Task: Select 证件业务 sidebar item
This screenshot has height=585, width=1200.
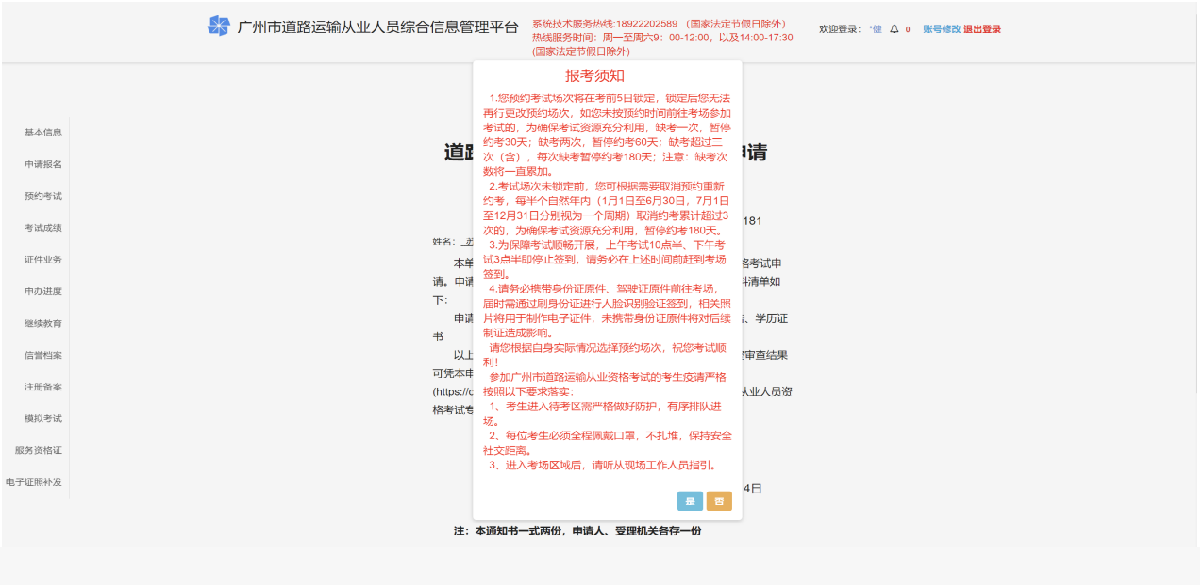Action: (43, 259)
